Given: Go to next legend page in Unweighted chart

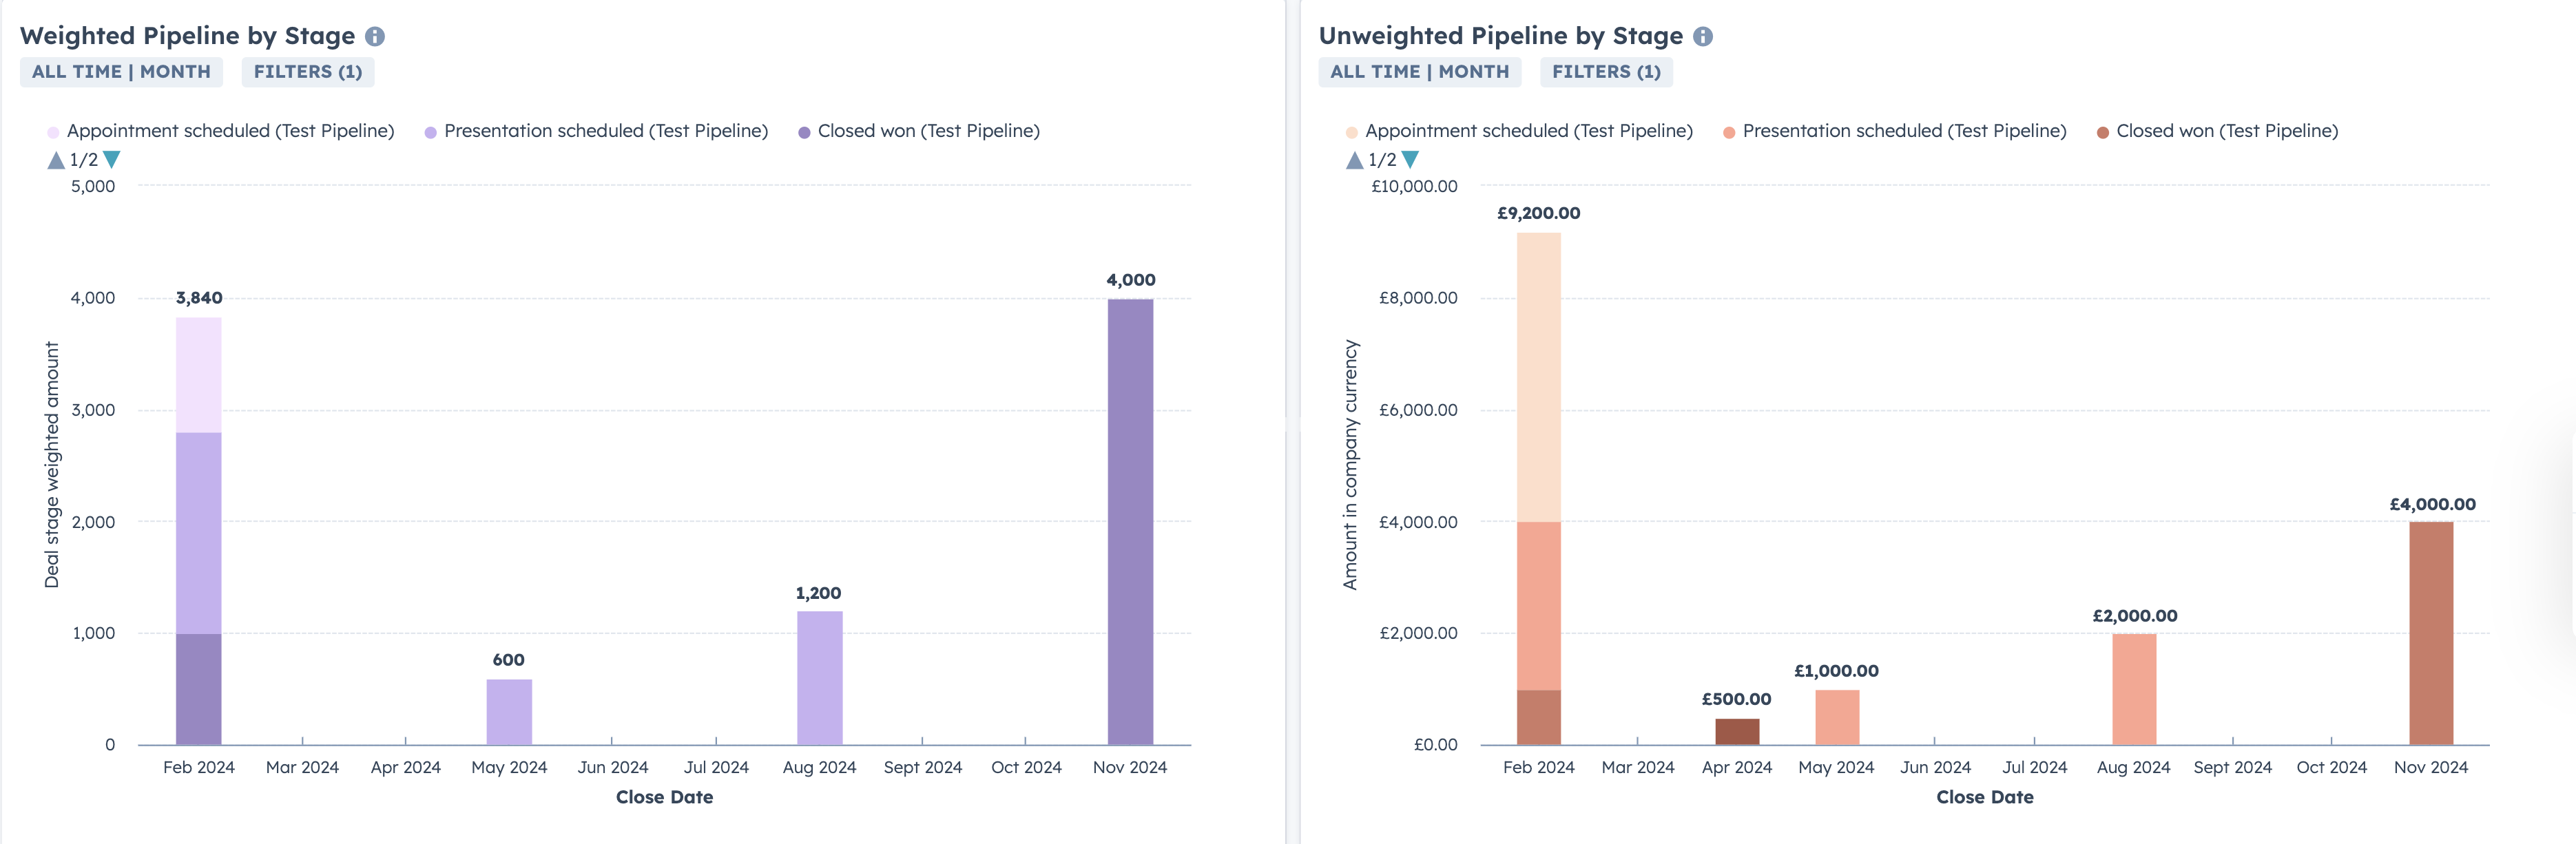Looking at the screenshot, I should 1410,160.
